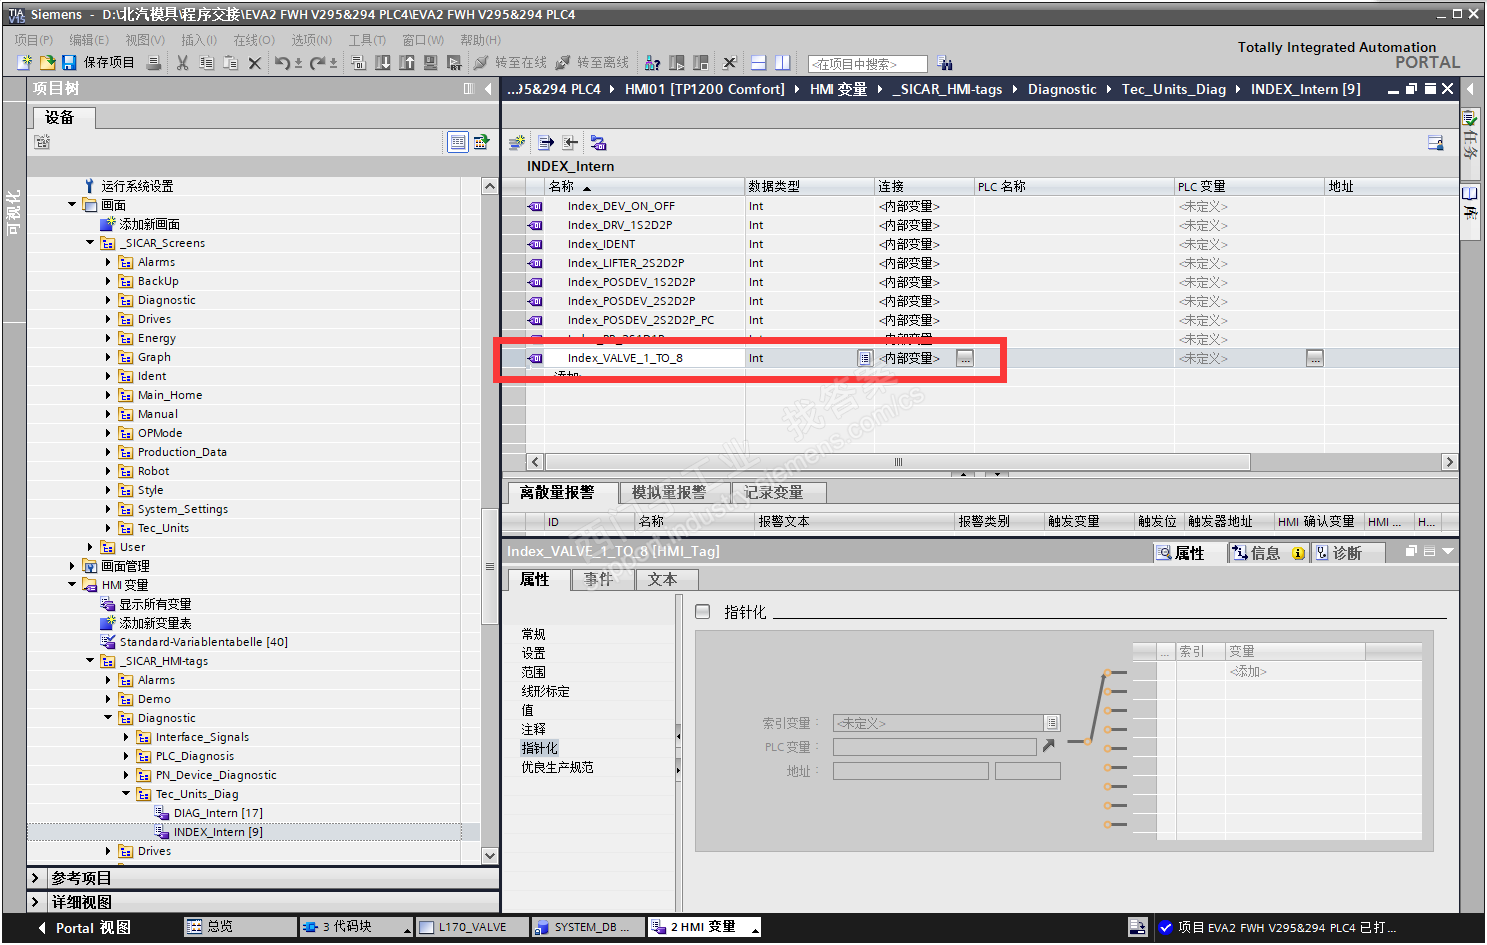The width and height of the screenshot is (1487, 945).
Task: Select INDEX_Intern [9] in project tree
Action: (x=218, y=832)
